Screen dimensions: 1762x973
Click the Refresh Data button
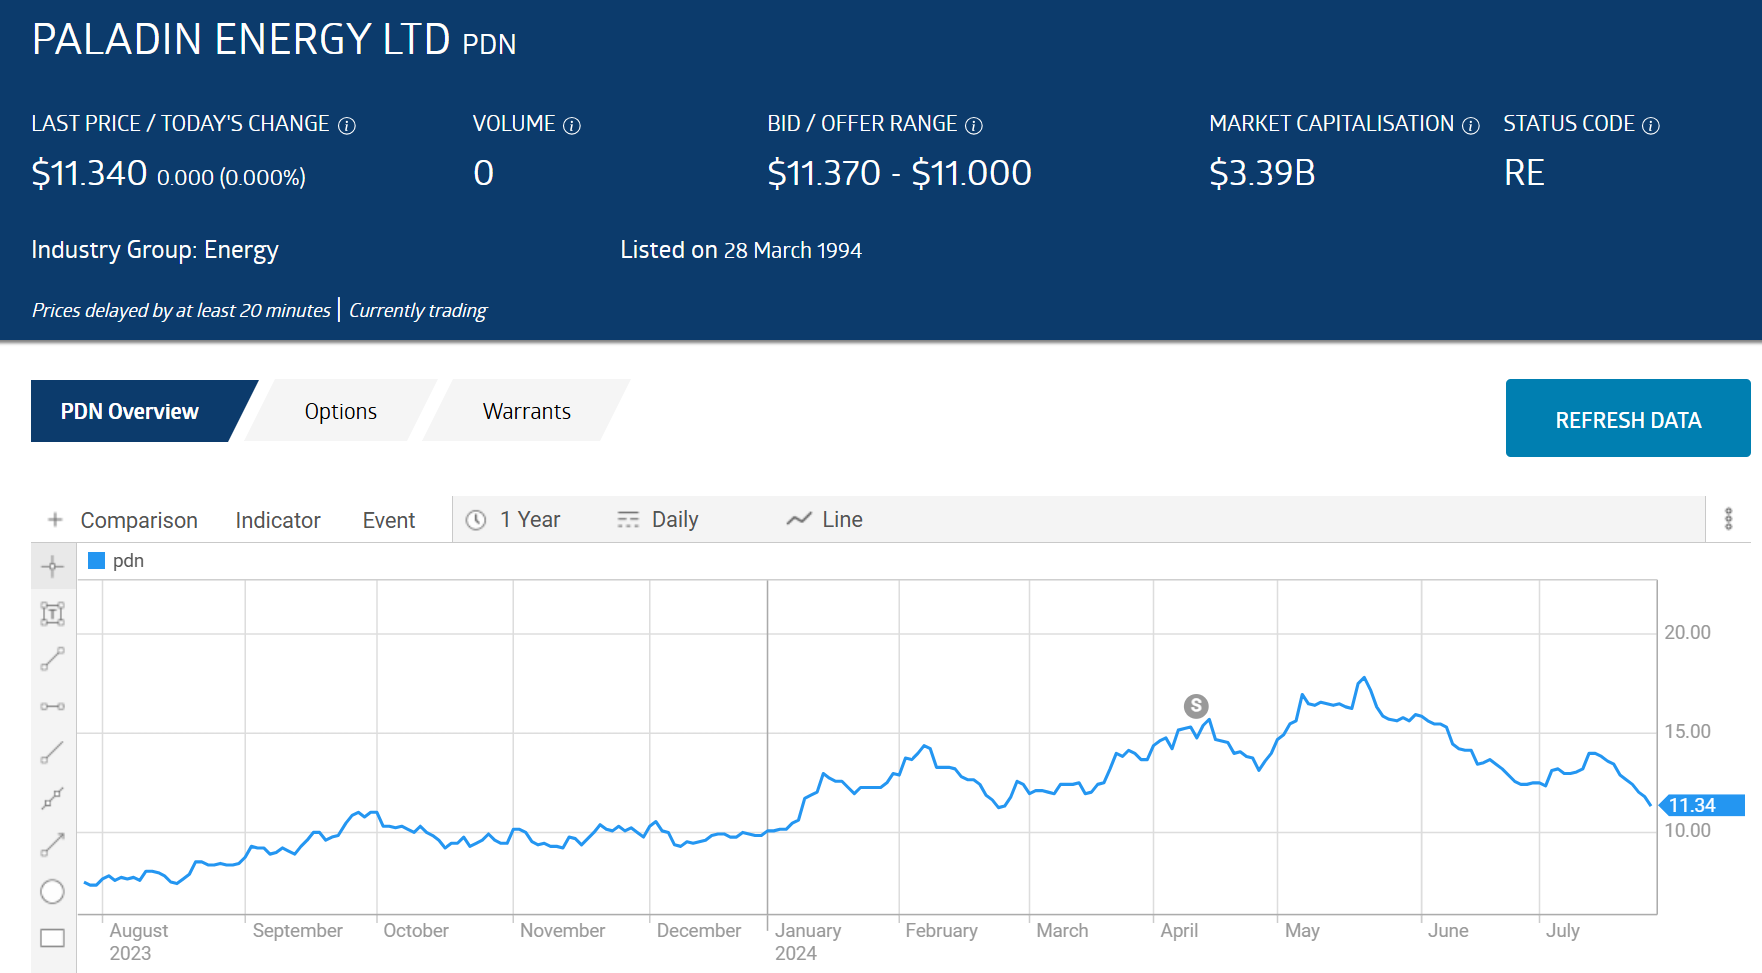click(1628, 418)
